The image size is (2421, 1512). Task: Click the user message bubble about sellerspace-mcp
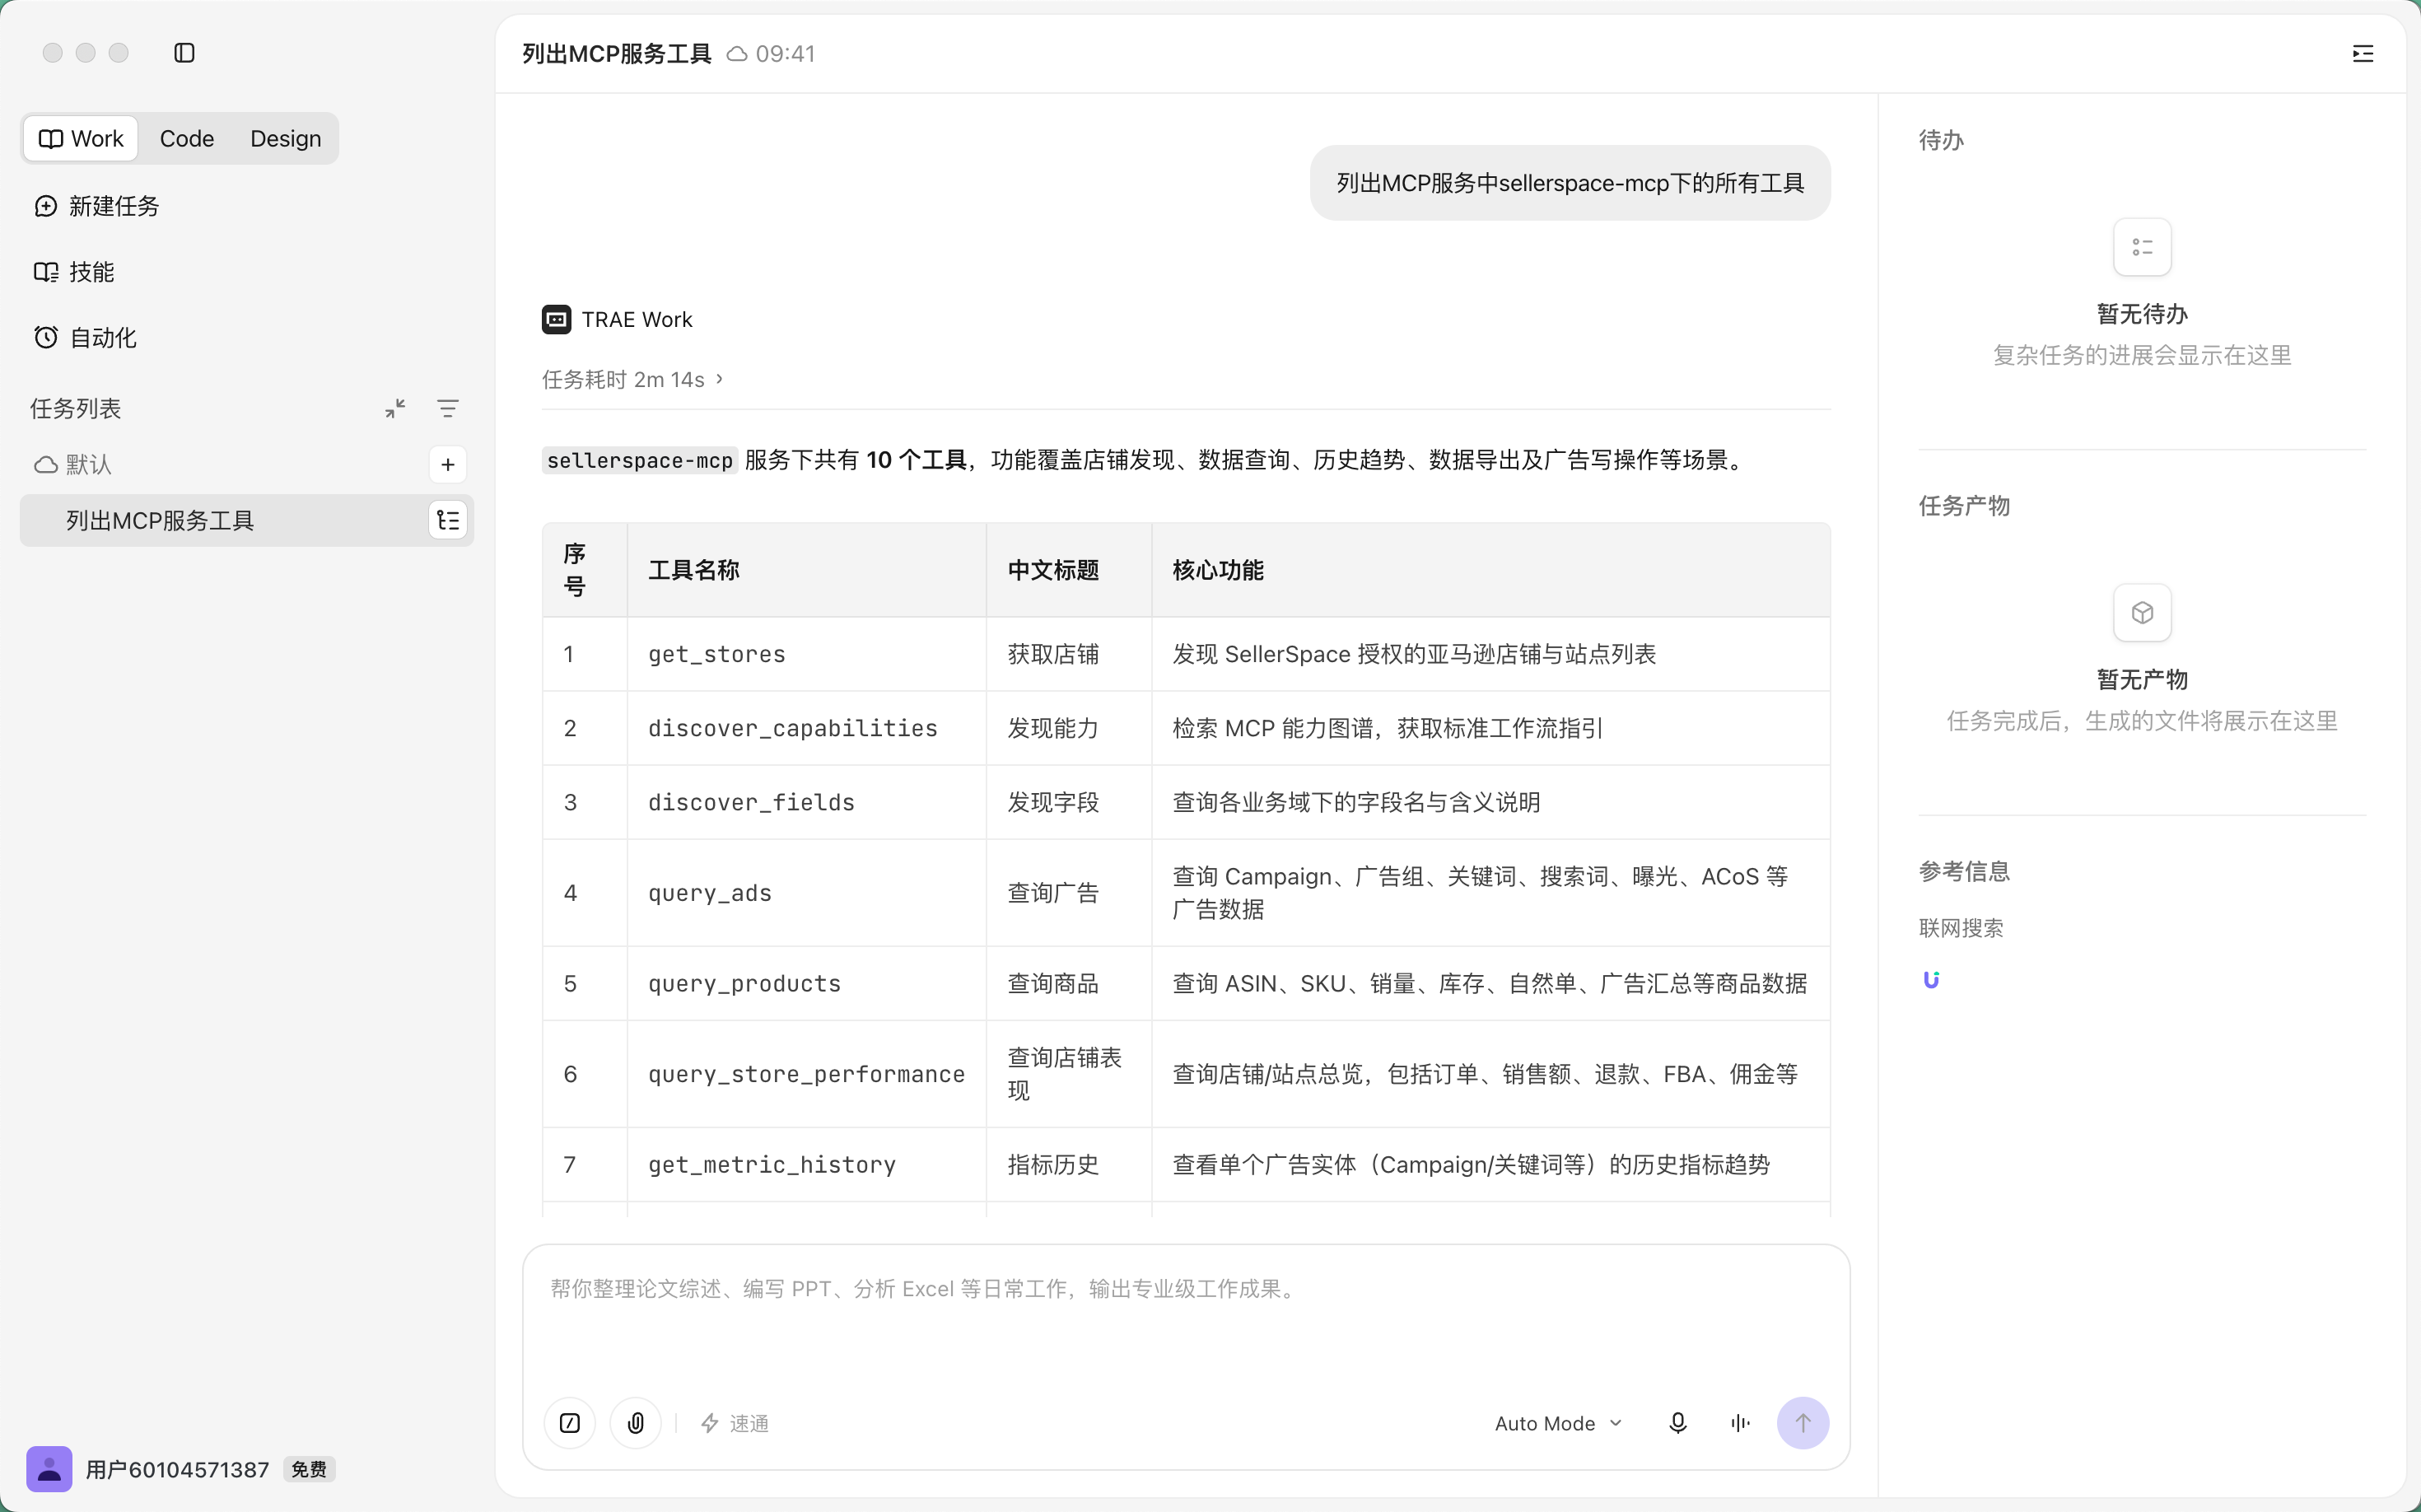point(1570,183)
